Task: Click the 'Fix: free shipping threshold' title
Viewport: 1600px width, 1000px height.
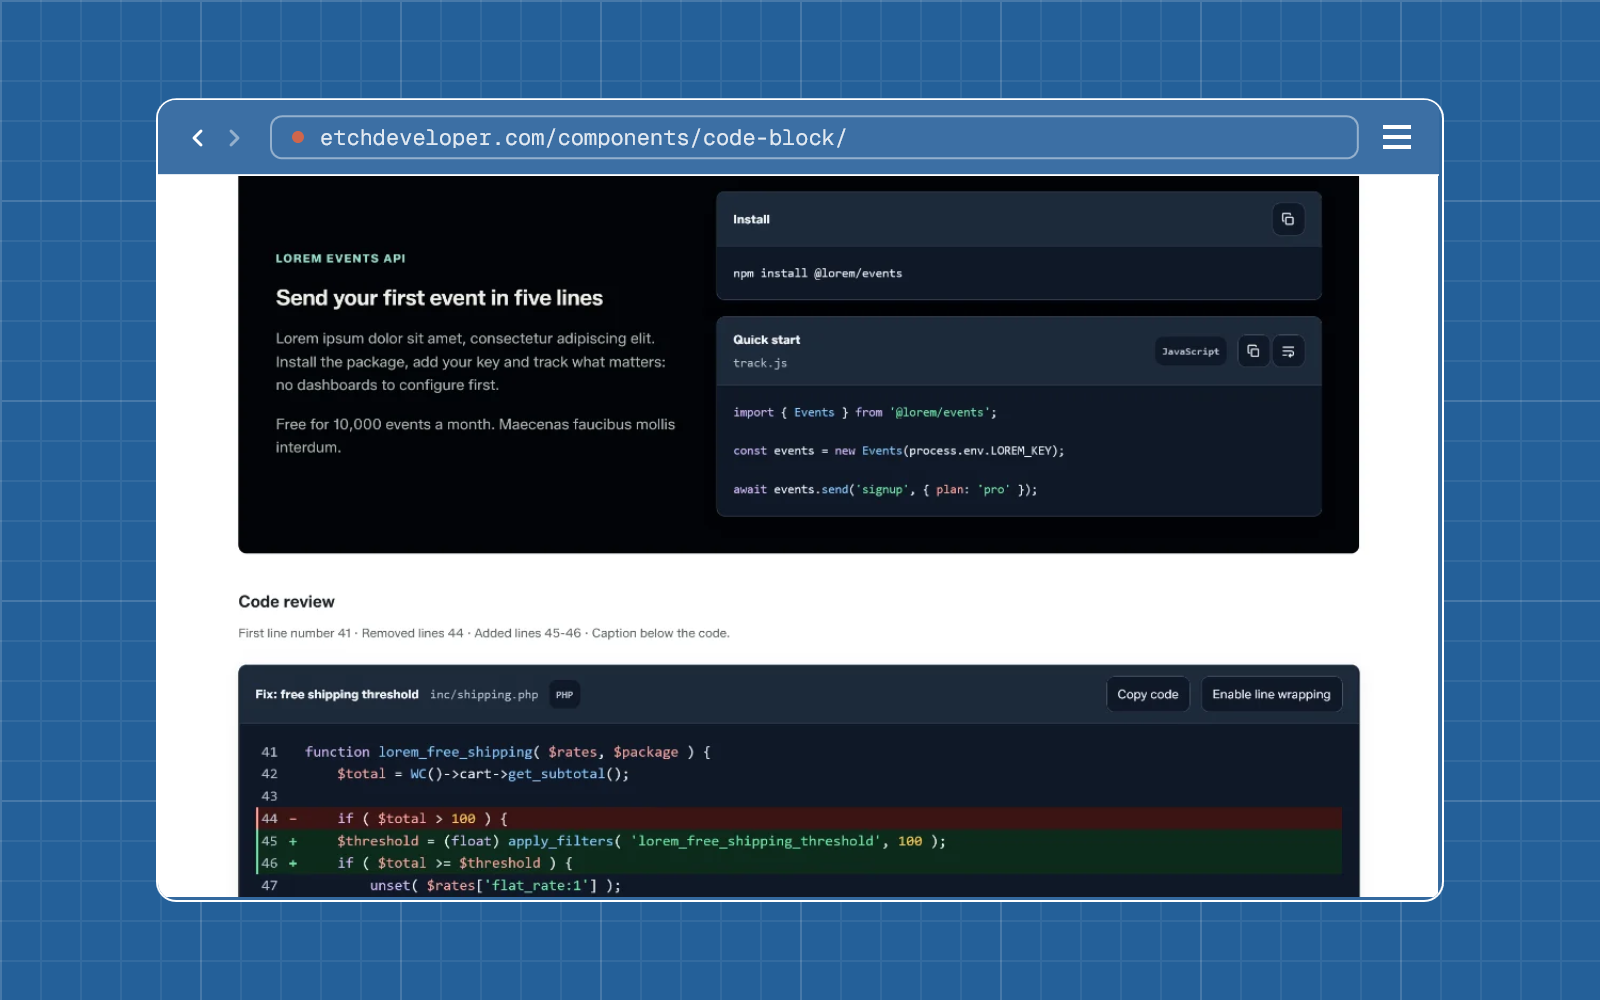Action: coord(337,694)
